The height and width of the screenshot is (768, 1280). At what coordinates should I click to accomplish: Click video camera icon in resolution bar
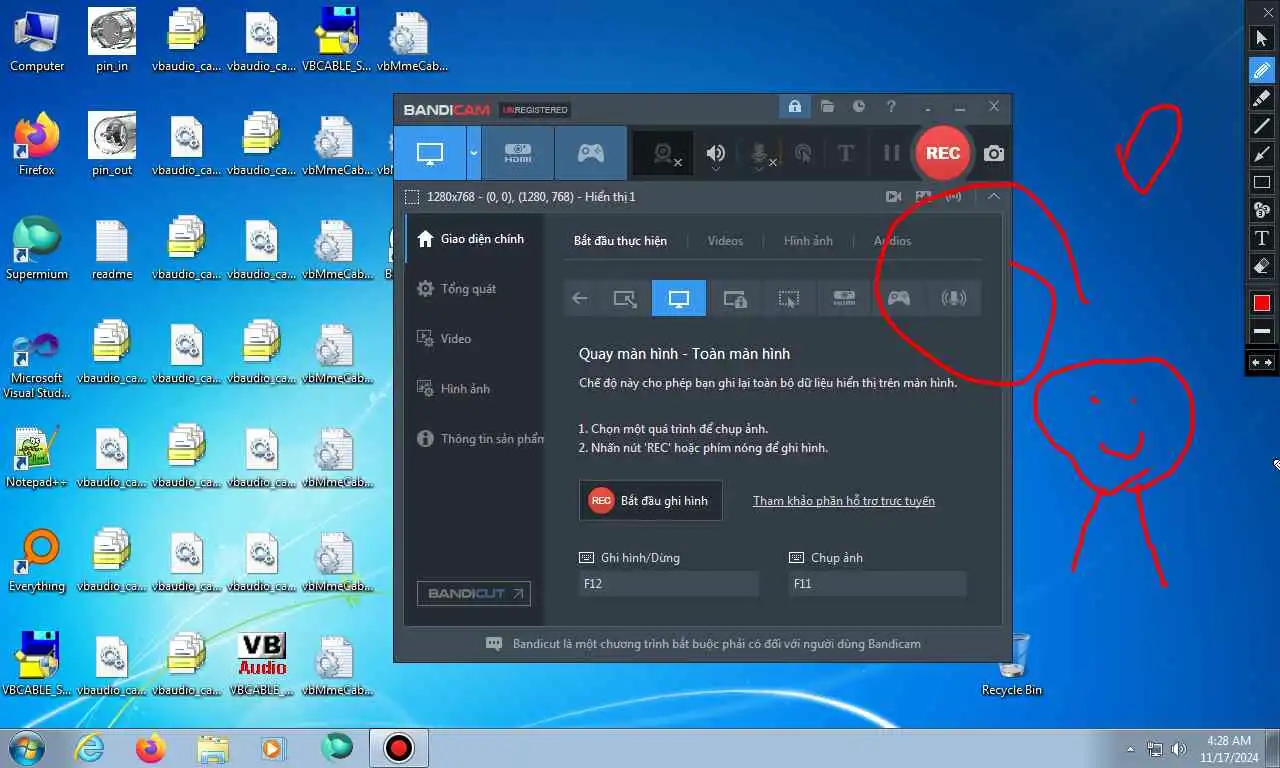[x=894, y=197]
